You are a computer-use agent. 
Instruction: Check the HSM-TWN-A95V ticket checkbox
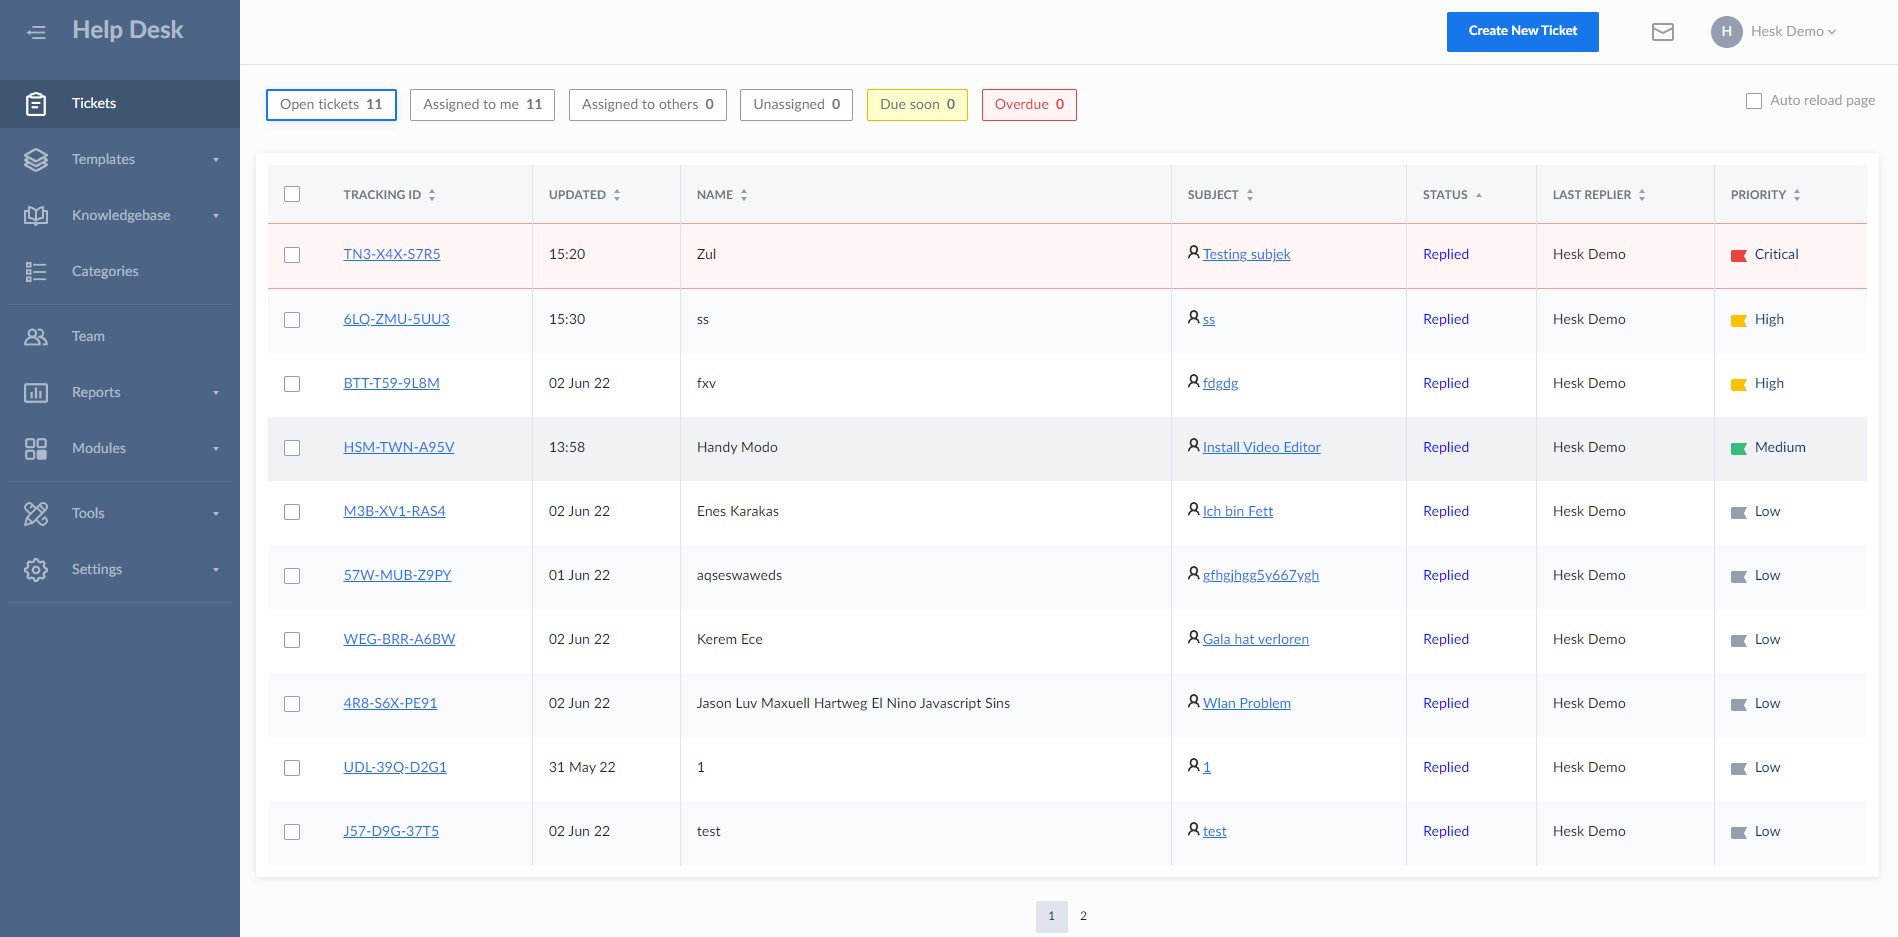point(292,448)
